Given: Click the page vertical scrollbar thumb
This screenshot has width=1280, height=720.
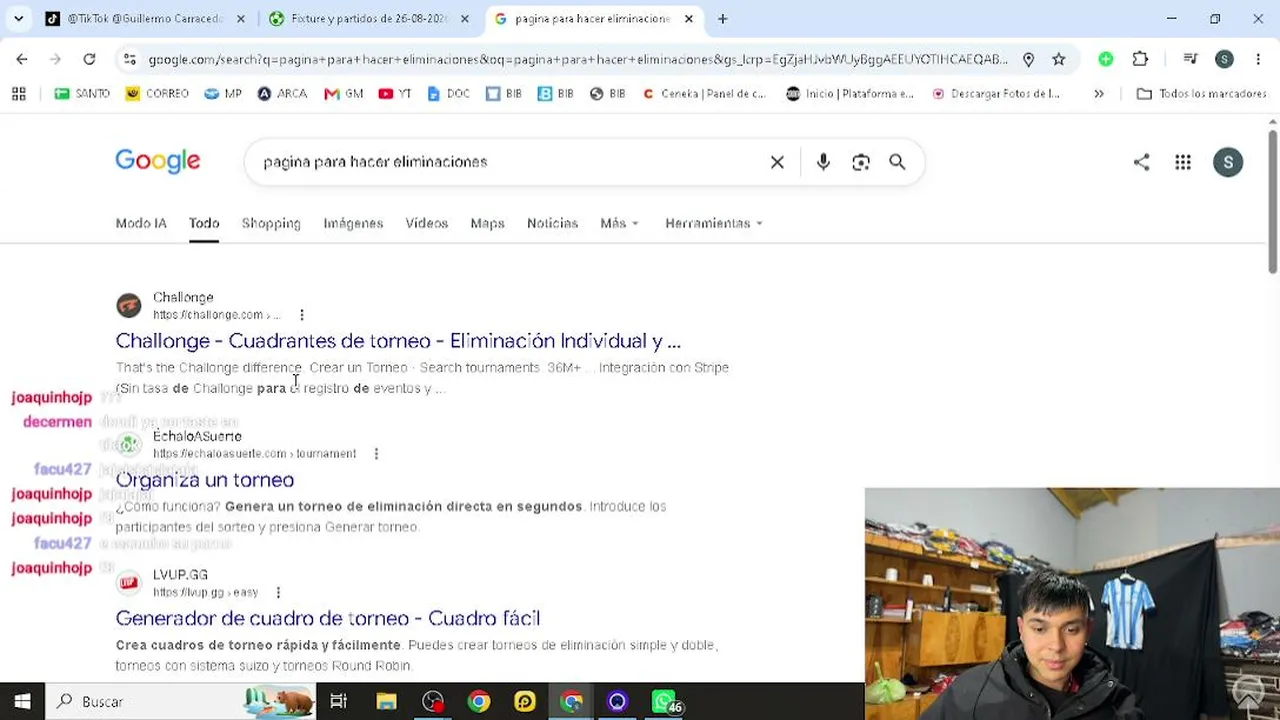Looking at the screenshot, I should tap(1272, 200).
